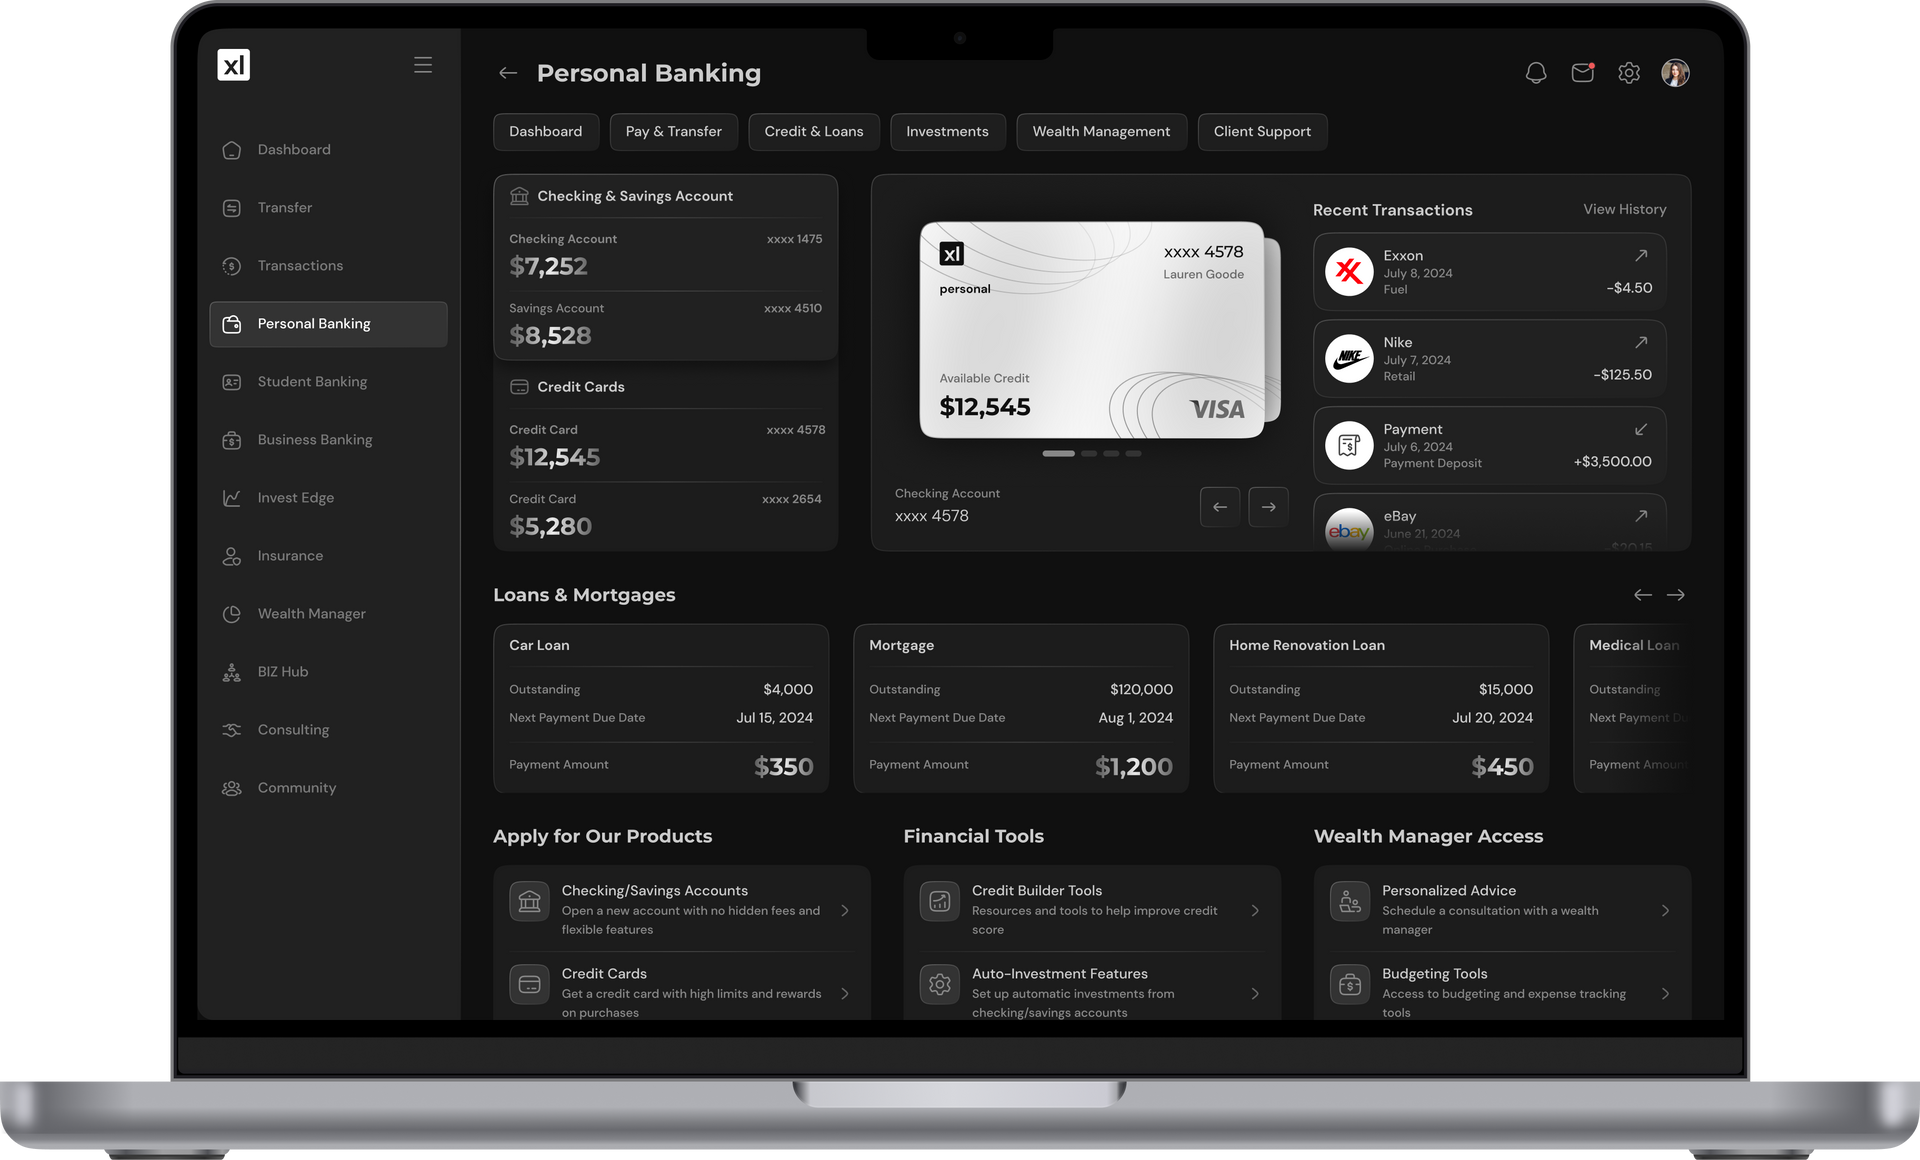
Task: Click the Consulting handshake icon
Action: (x=232, y=730)
